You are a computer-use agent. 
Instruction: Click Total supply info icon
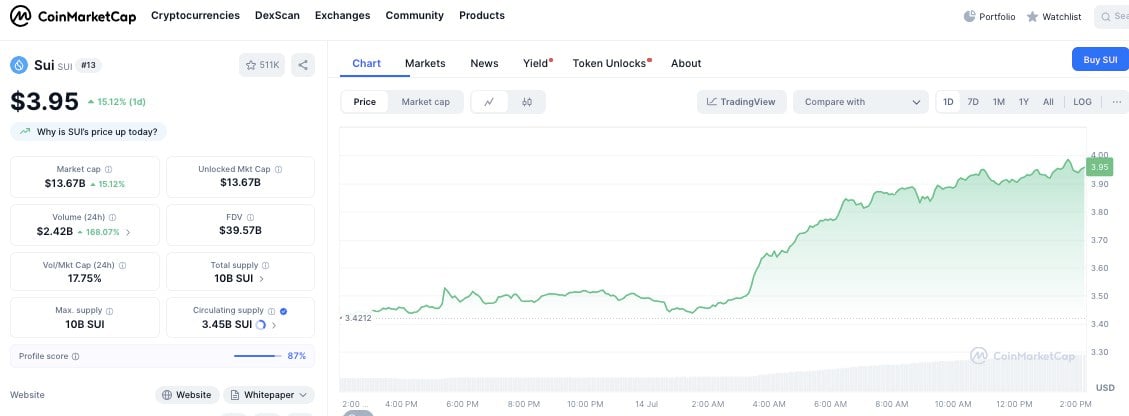[x=266, y=265]
